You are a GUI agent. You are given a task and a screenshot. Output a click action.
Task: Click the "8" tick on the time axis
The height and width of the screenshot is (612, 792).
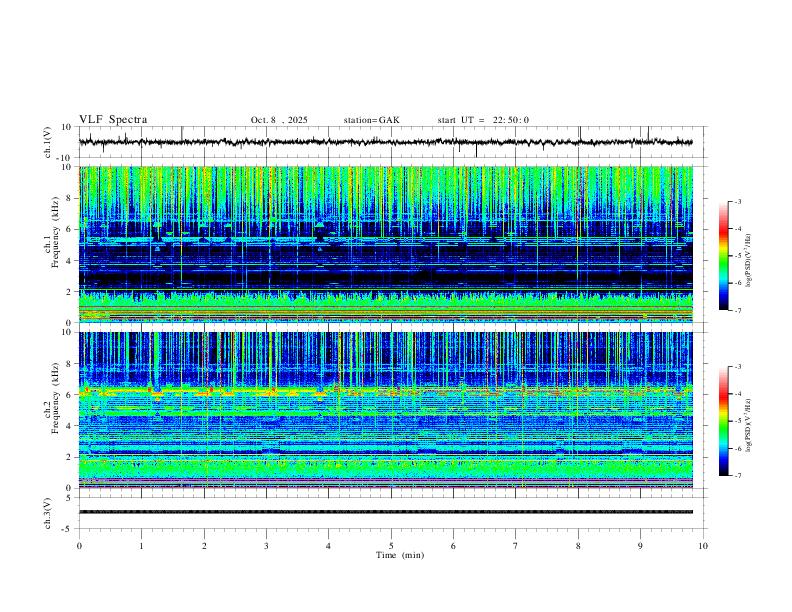point(578,546)
